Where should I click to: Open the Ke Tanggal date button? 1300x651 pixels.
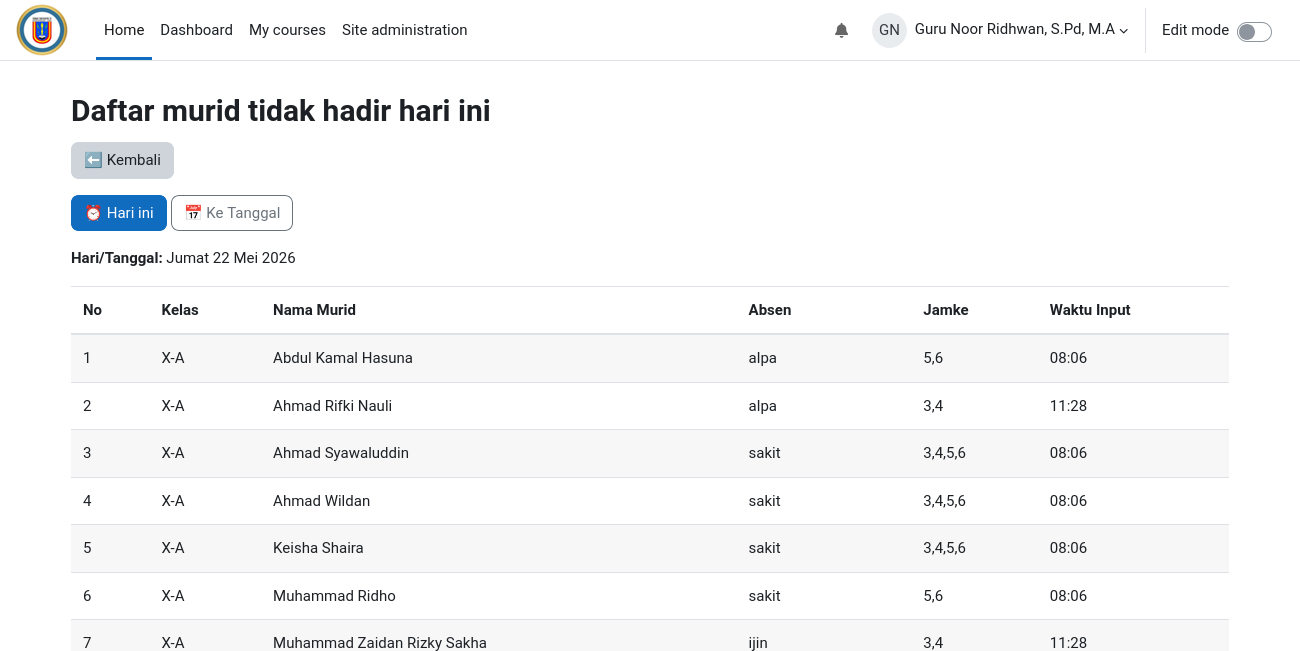(x=232, y=213)
